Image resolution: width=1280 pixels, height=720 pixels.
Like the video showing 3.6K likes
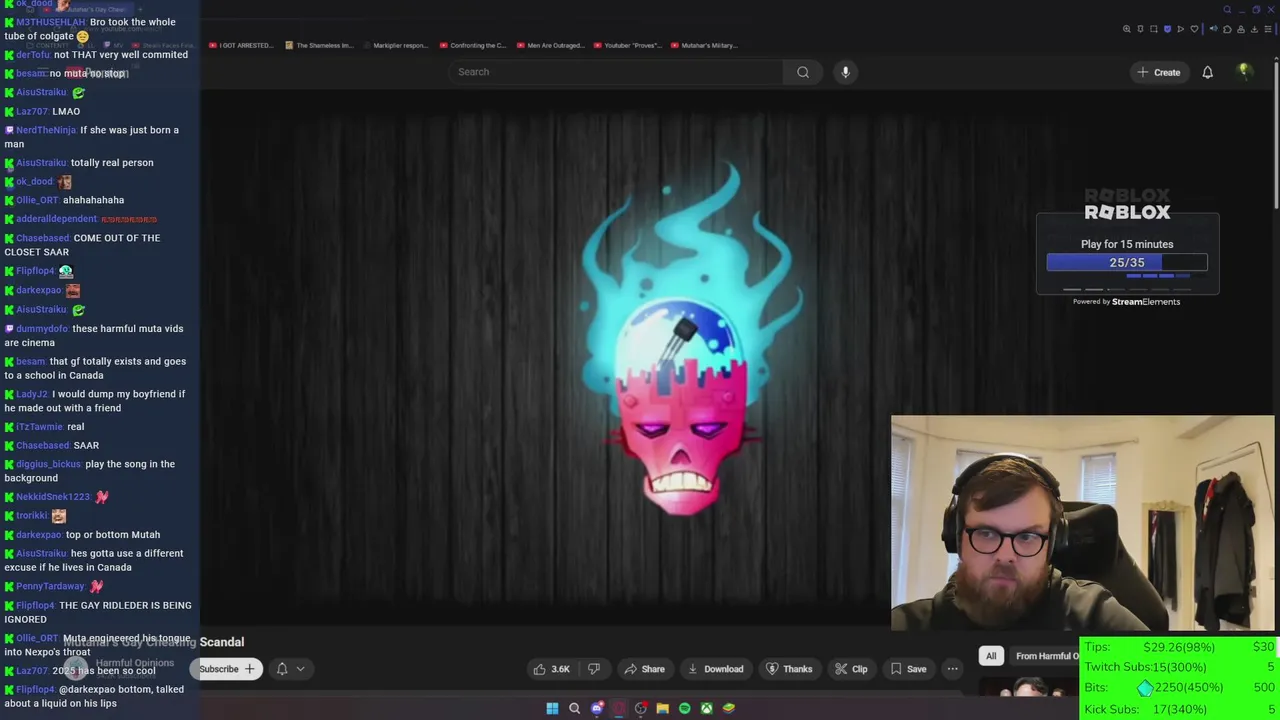(x=551, y=669)
